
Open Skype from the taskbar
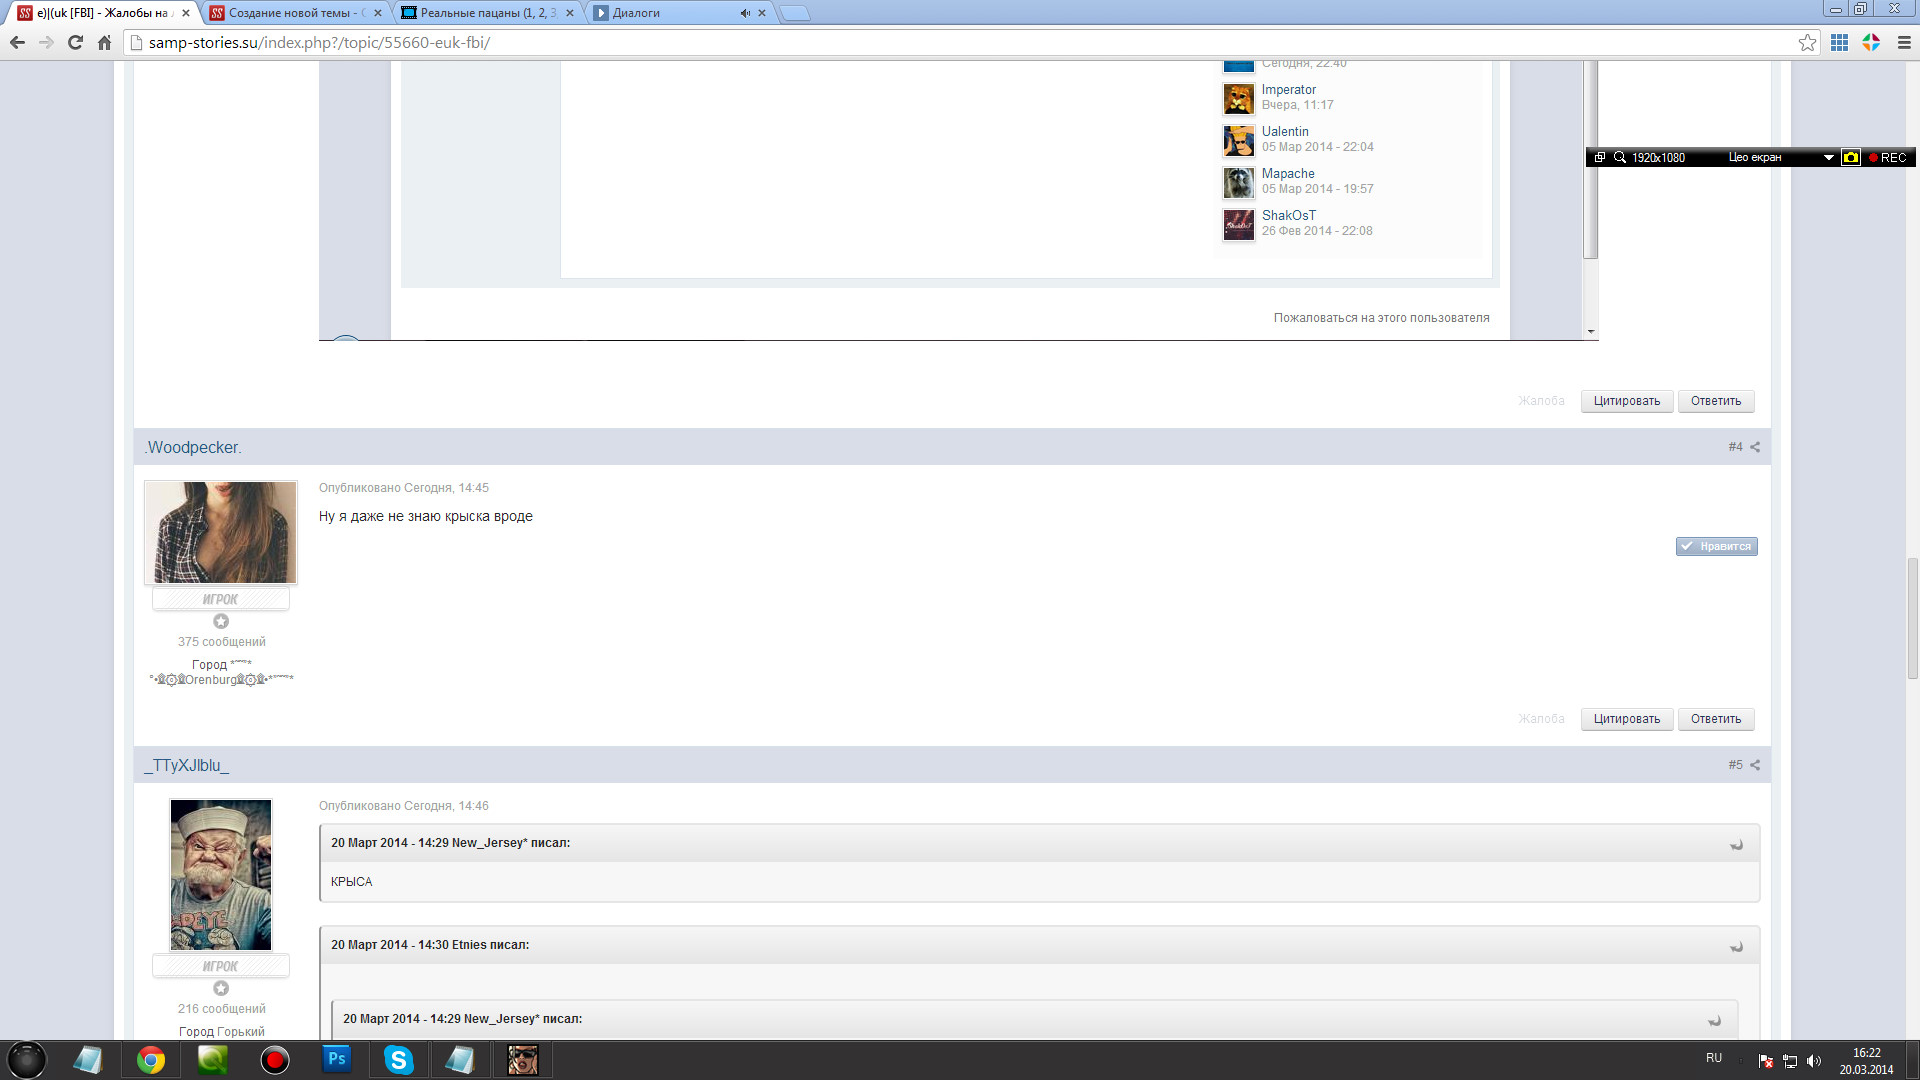click(398, 1059)
